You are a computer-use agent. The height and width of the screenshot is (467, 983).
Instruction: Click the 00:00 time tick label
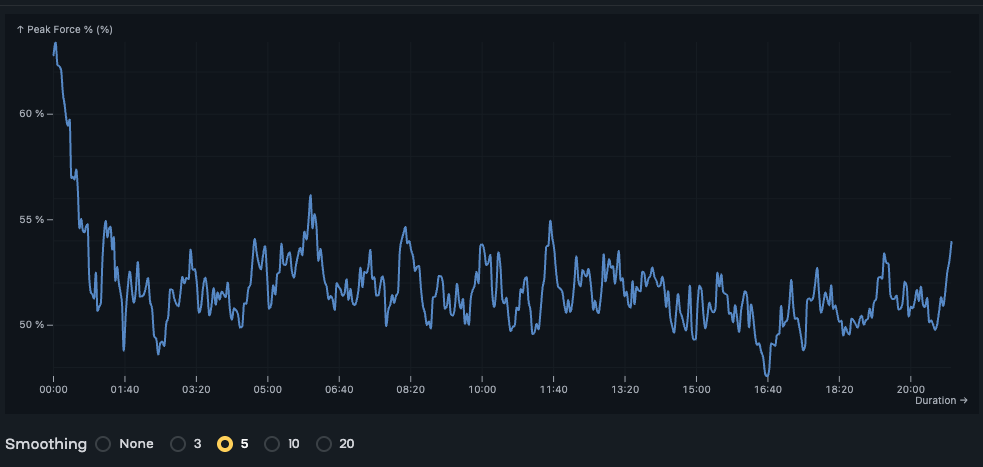53,389
